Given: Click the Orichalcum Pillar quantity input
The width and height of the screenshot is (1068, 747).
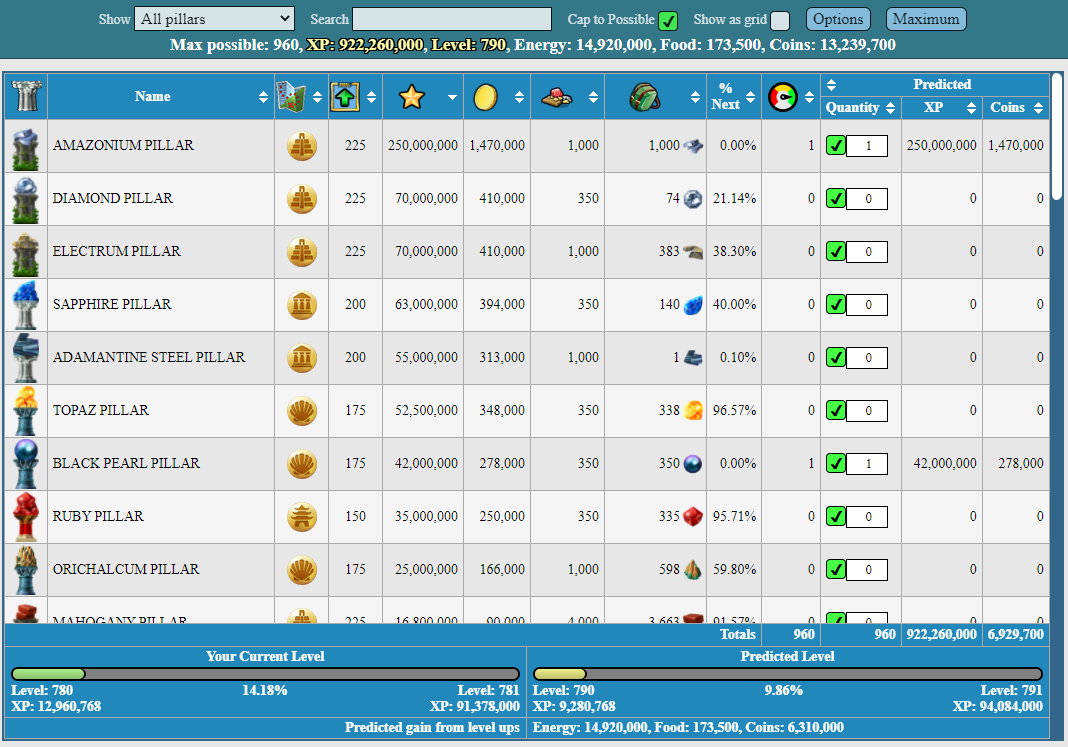Looking at the screenshot, I should (x=867, y=570).
